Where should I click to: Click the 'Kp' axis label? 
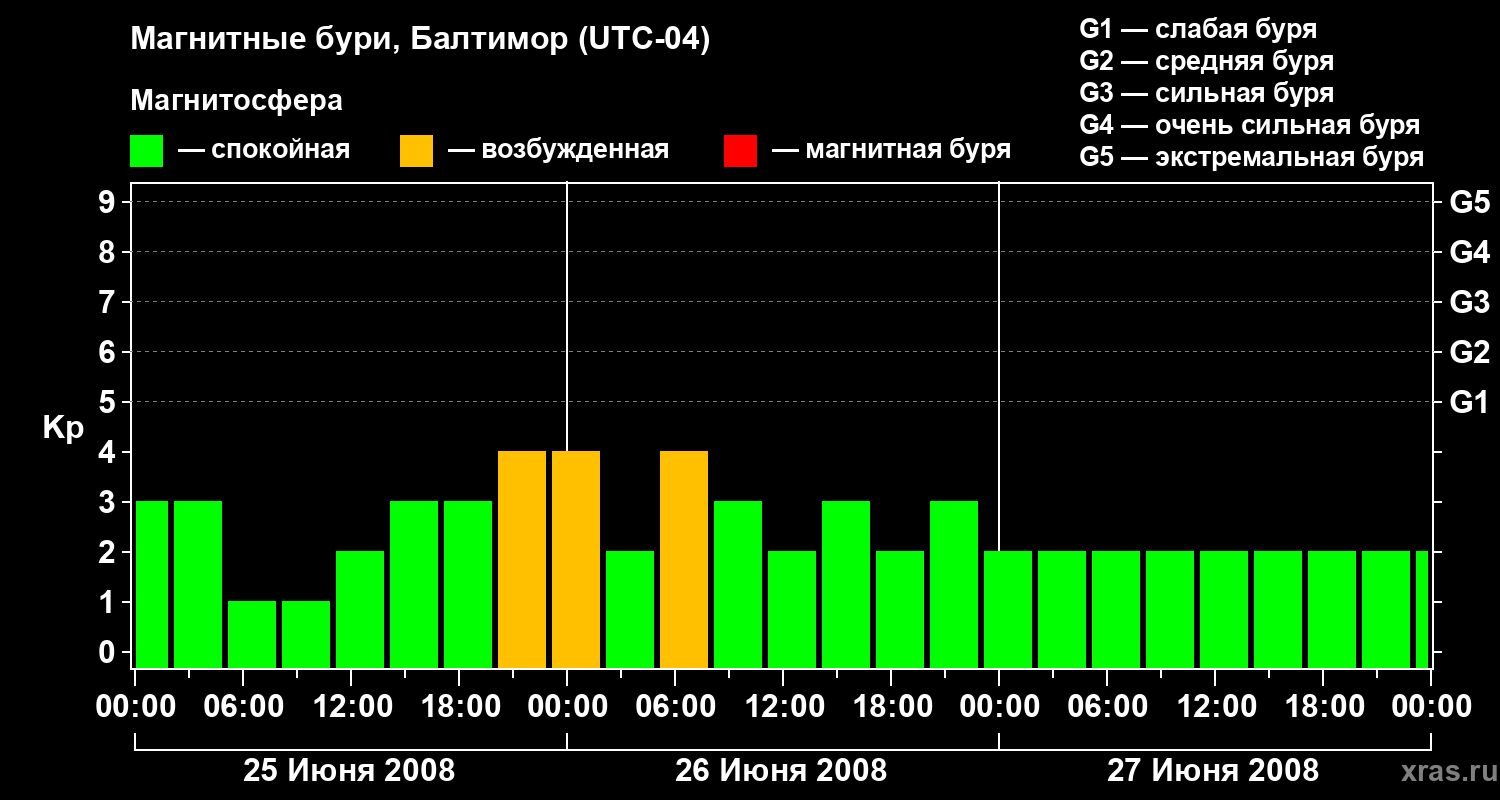[x=63, y=428]
